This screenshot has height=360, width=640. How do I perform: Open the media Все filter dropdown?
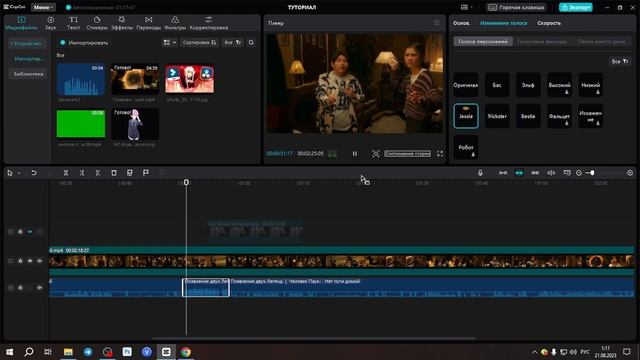pos(233,42)
